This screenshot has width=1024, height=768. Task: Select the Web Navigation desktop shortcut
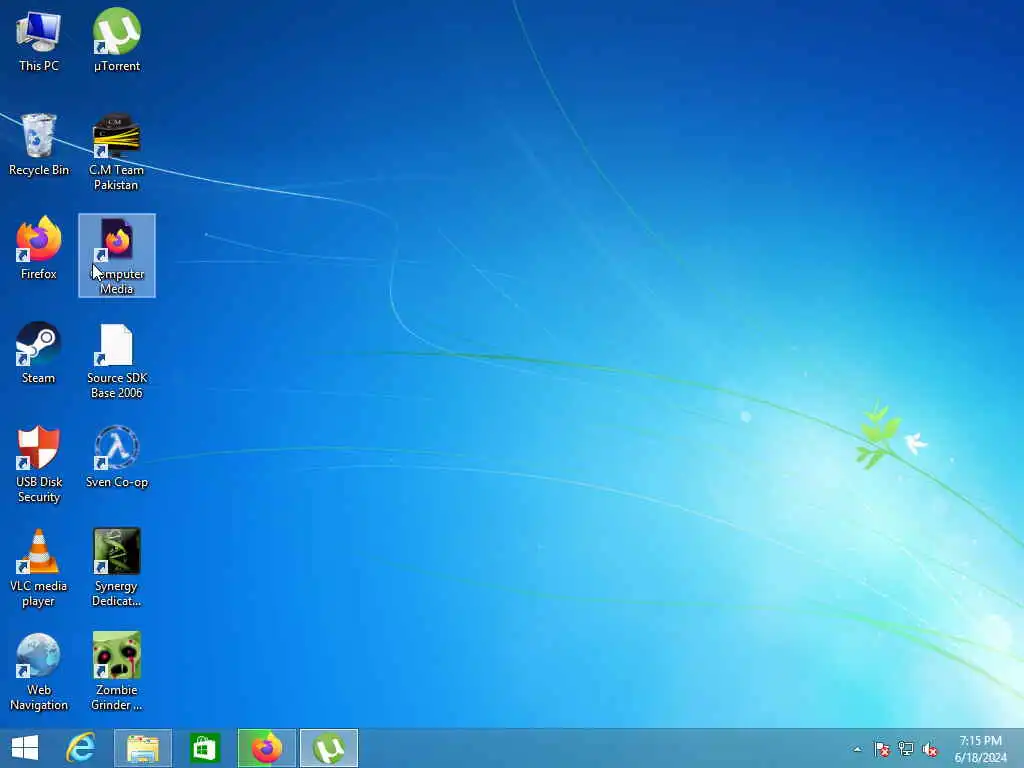pyautogui.click(x=39, y=672)
